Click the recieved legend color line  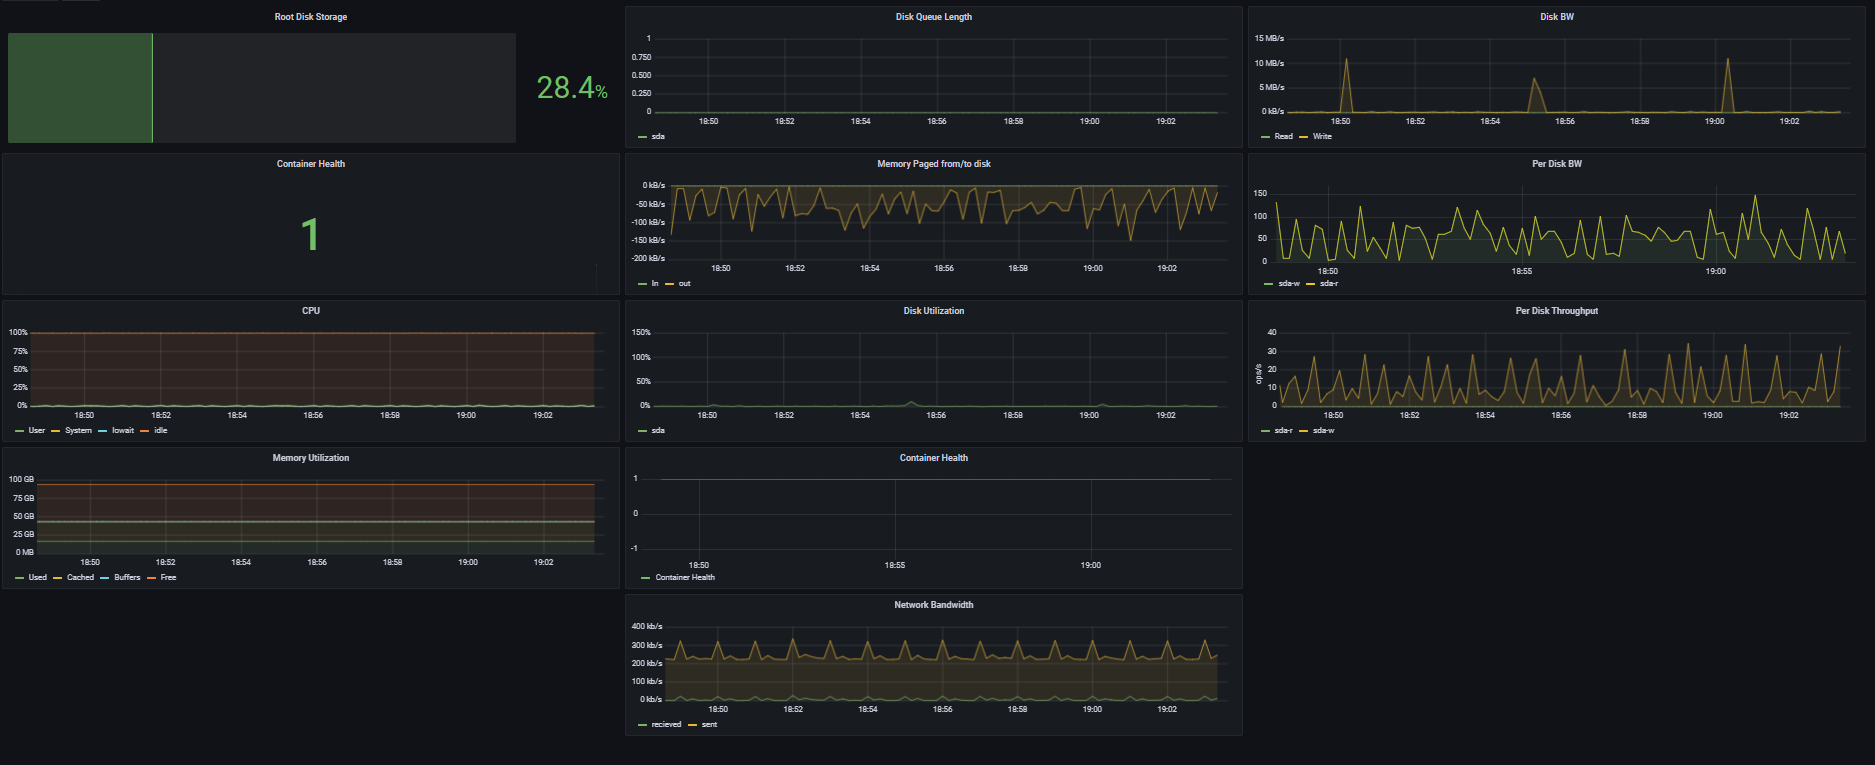[x=643, y=725]
